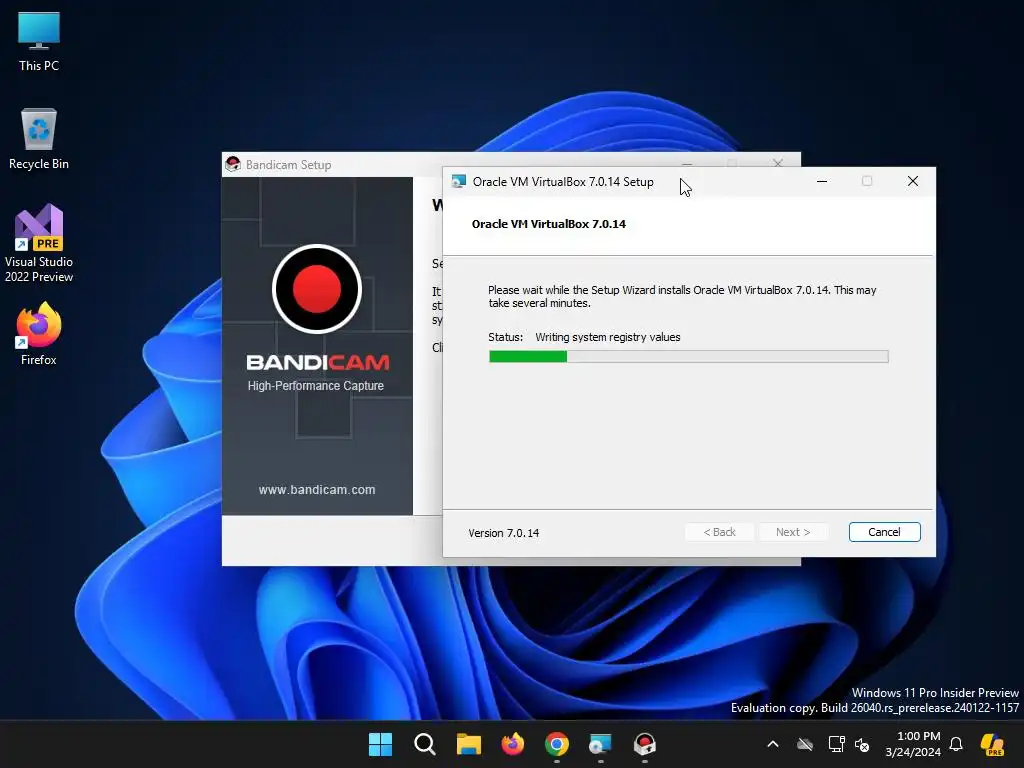Screen dimensions: 1024x768
Task: Select Visual Studio 2022 Preview shortcut
Action: click(39, 244)
